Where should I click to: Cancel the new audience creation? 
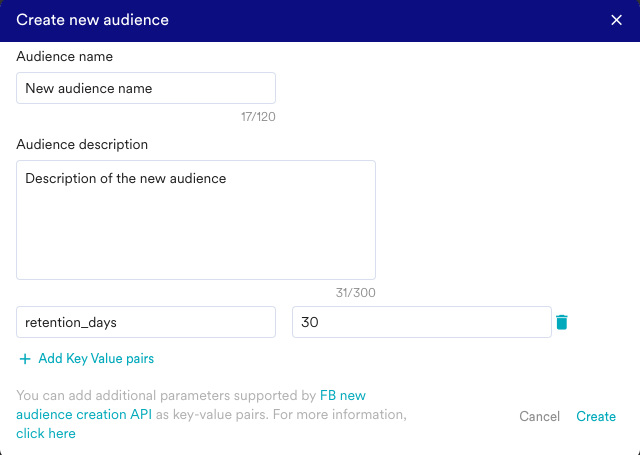pos(539,416)
